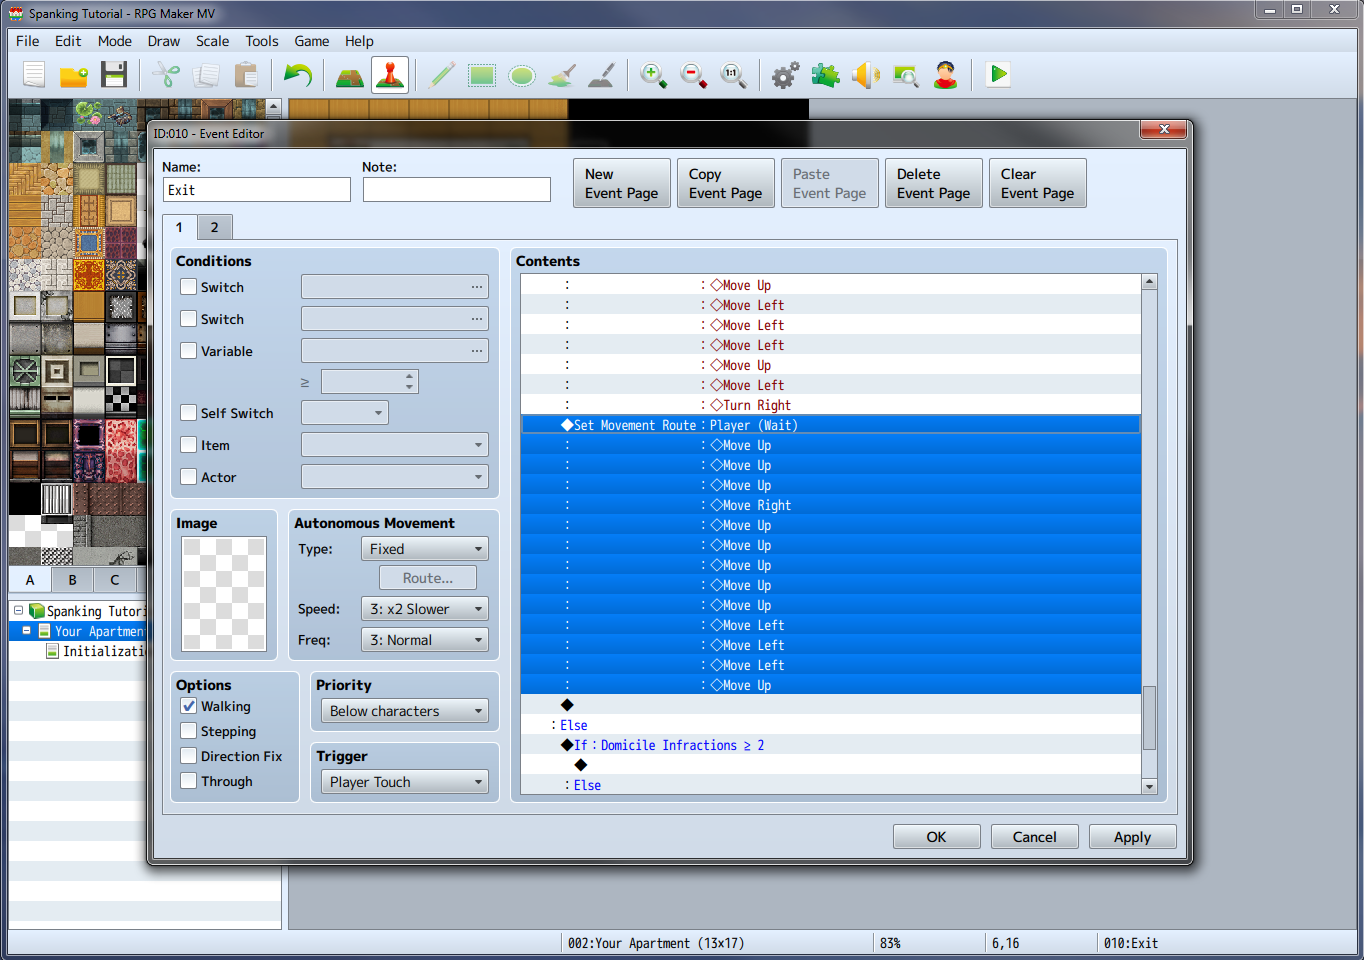
Task: Enable the Variable condition checkbox
Action: pyautogui.click(x=188, y=351)
